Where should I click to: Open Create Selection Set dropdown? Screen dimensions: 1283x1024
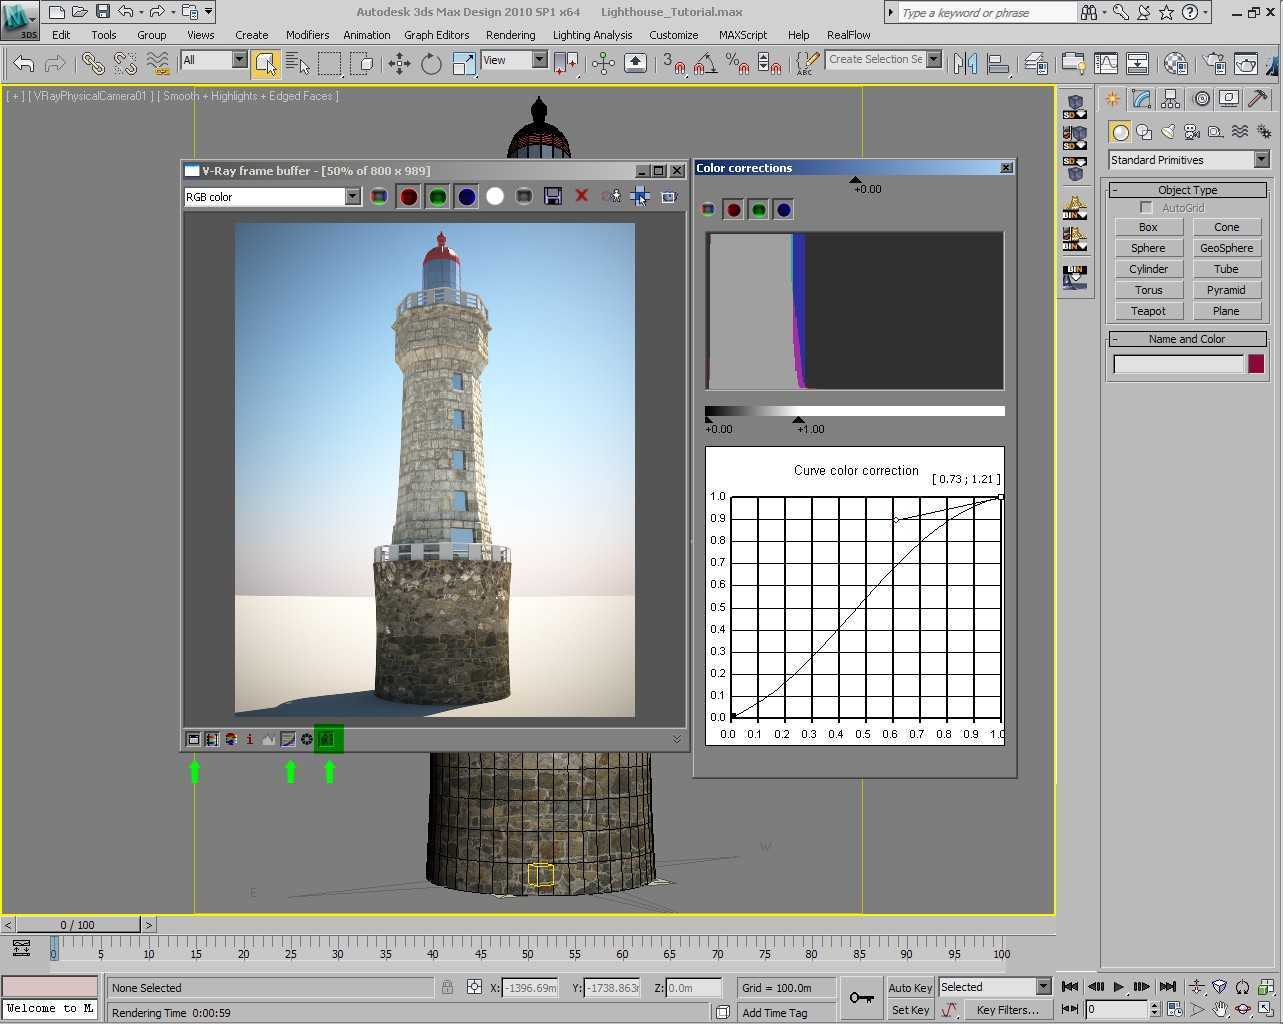pyautogui.click(x=933, y=60)
